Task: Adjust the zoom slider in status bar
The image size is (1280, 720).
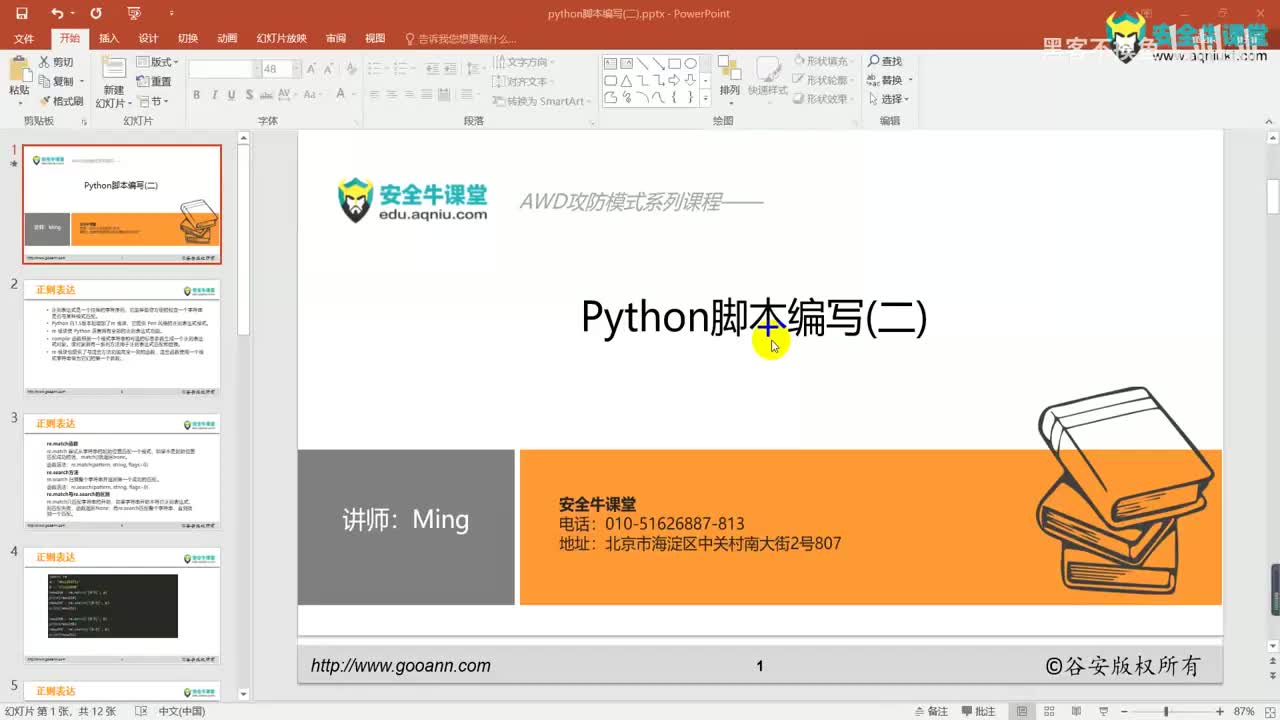Action: coord(1165,711)
